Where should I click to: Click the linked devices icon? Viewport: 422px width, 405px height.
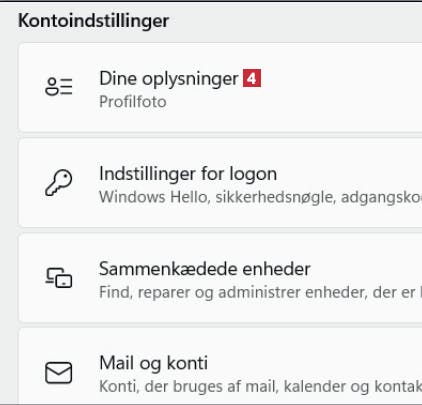[59, 277]
